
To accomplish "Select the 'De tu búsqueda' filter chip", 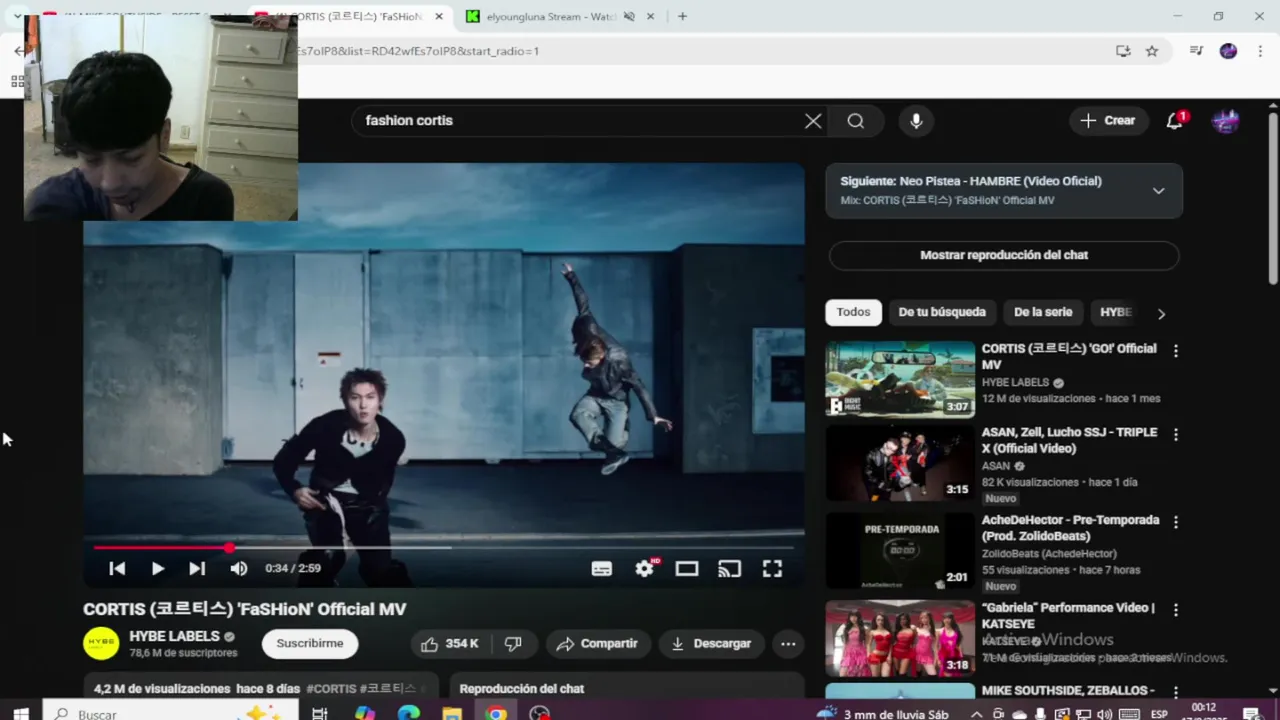I will 942,312.
